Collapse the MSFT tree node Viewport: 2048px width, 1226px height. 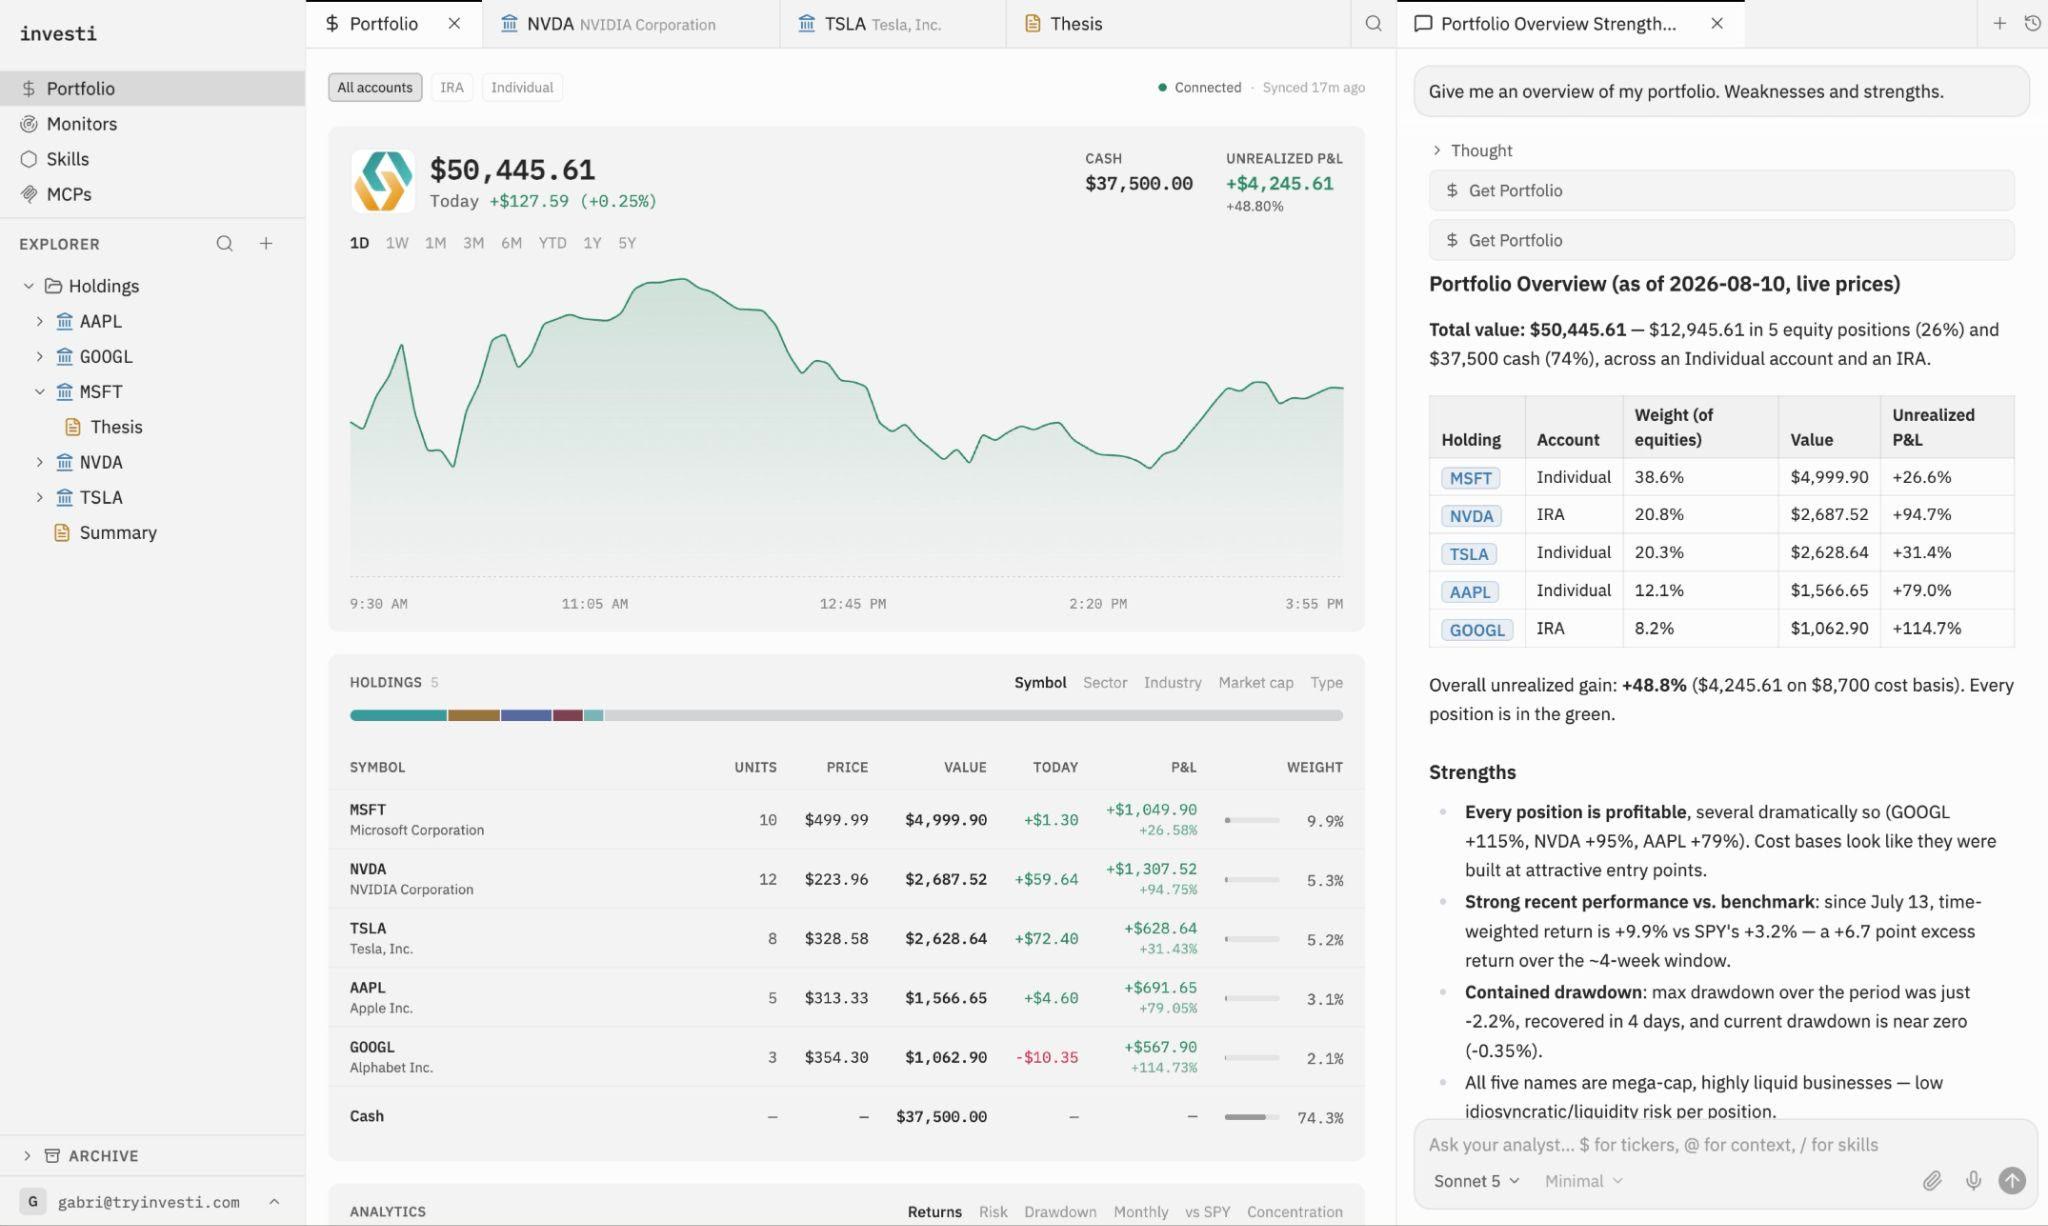tap(40, 392)
